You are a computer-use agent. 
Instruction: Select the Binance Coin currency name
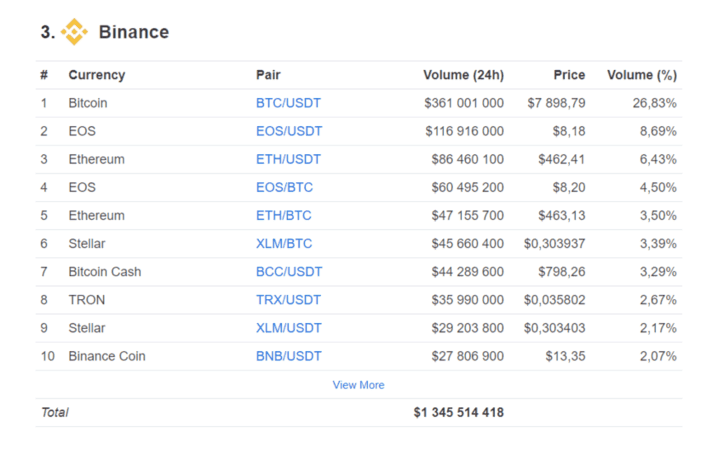tap(107, 356)
